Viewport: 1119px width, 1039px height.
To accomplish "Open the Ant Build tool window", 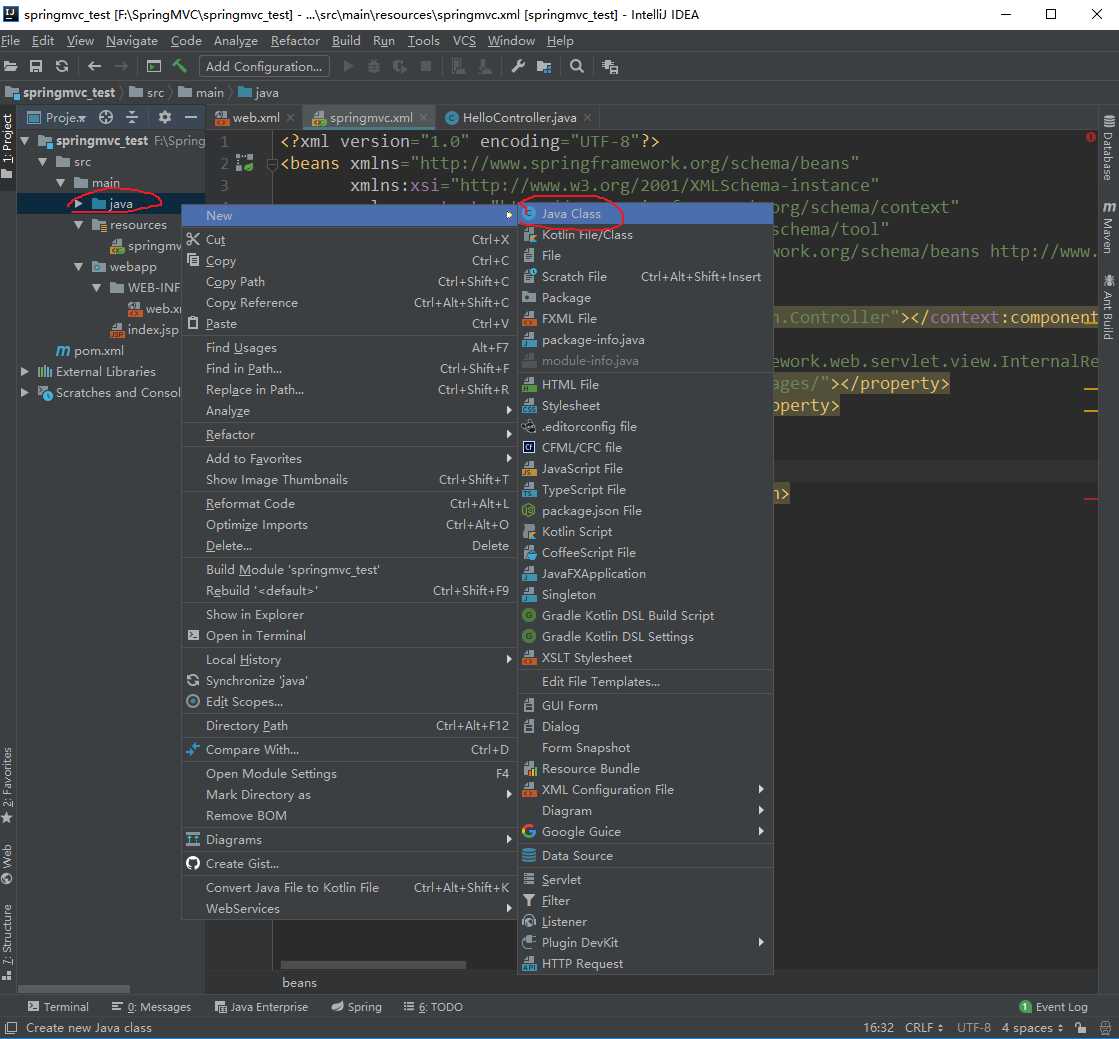I will pos(1108,307).
